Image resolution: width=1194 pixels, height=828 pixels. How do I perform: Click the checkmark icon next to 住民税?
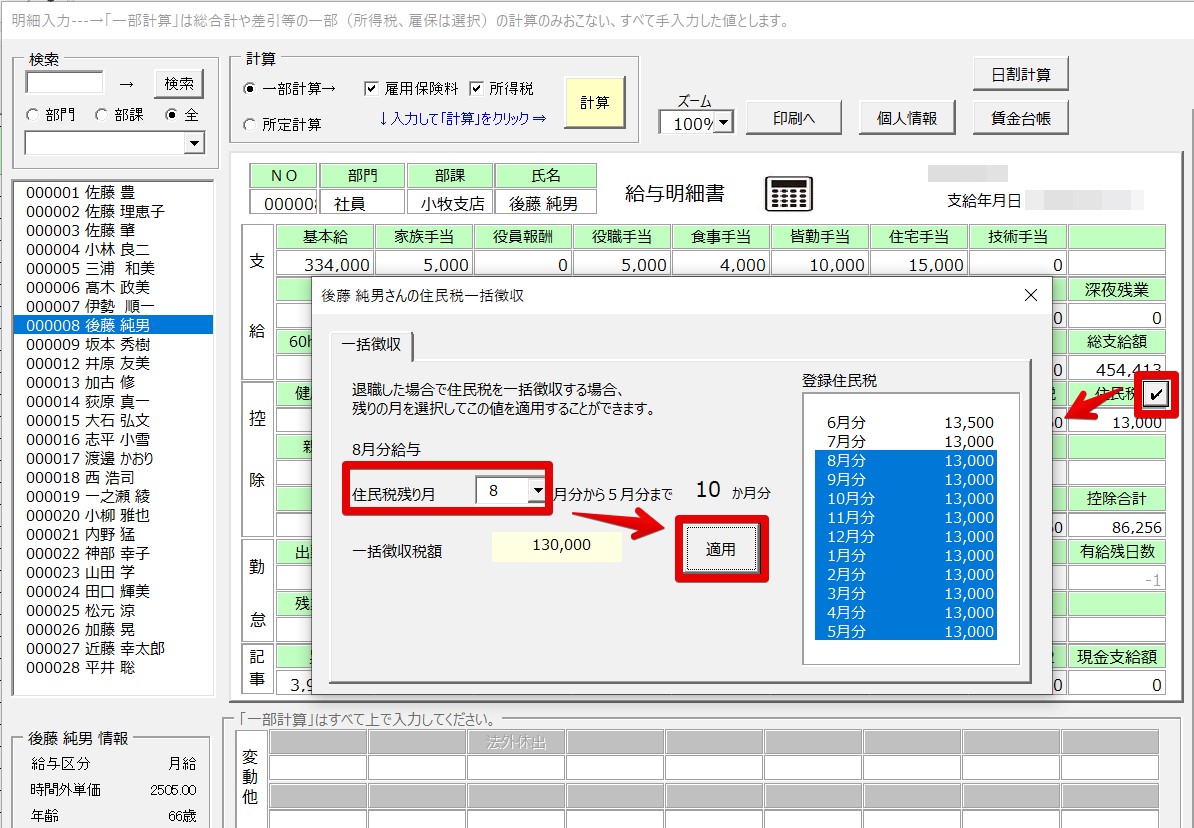tap(1156, 394)
